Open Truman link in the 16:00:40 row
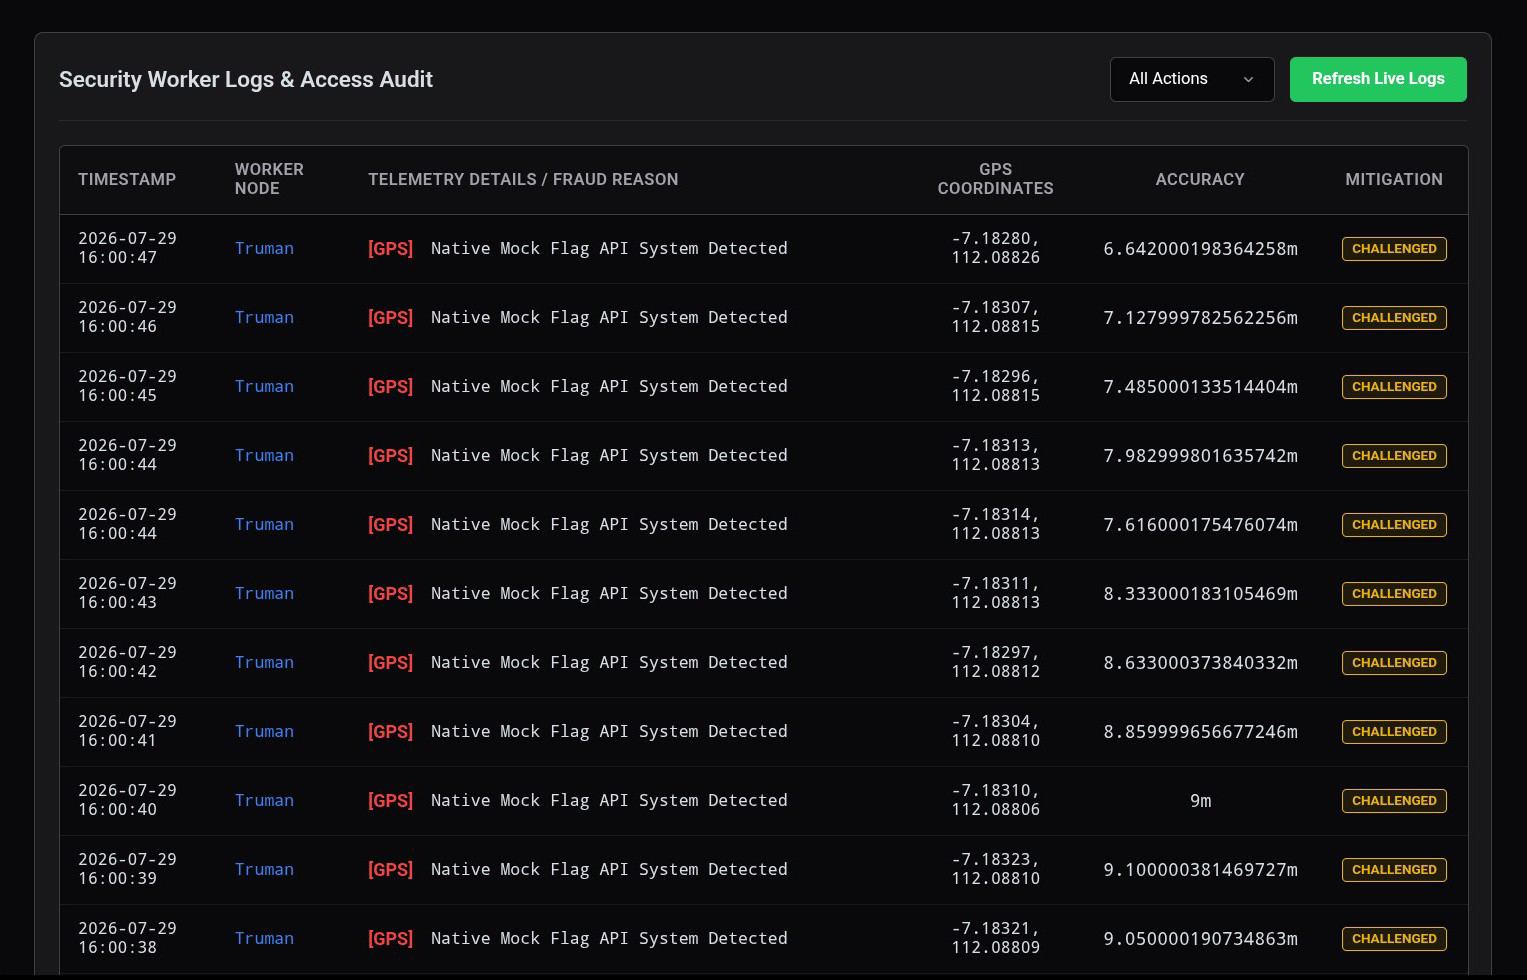1527x980 pixels. (264, 800)
